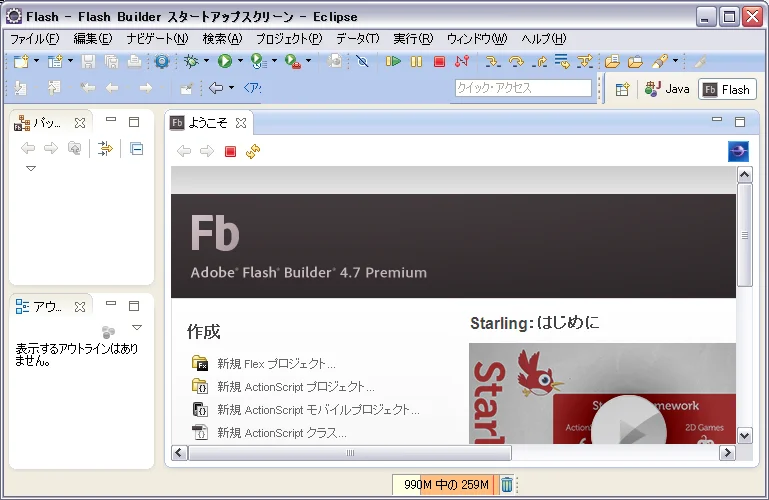This screenshot has width=769, height=500.
Task: Click Collapse All in Package Explorer
Action: tap(136, 149)
